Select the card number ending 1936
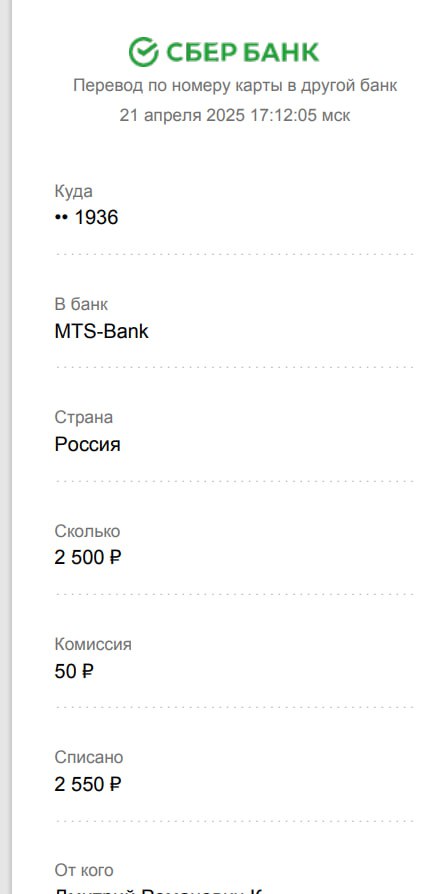Screen dimensions: 445x894 click(x=86, y=217)
